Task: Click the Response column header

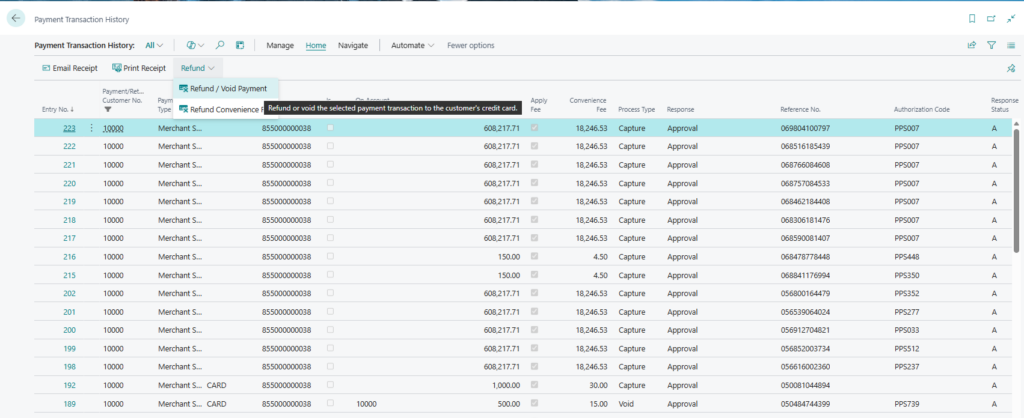Action: click(x=680, y=110)
